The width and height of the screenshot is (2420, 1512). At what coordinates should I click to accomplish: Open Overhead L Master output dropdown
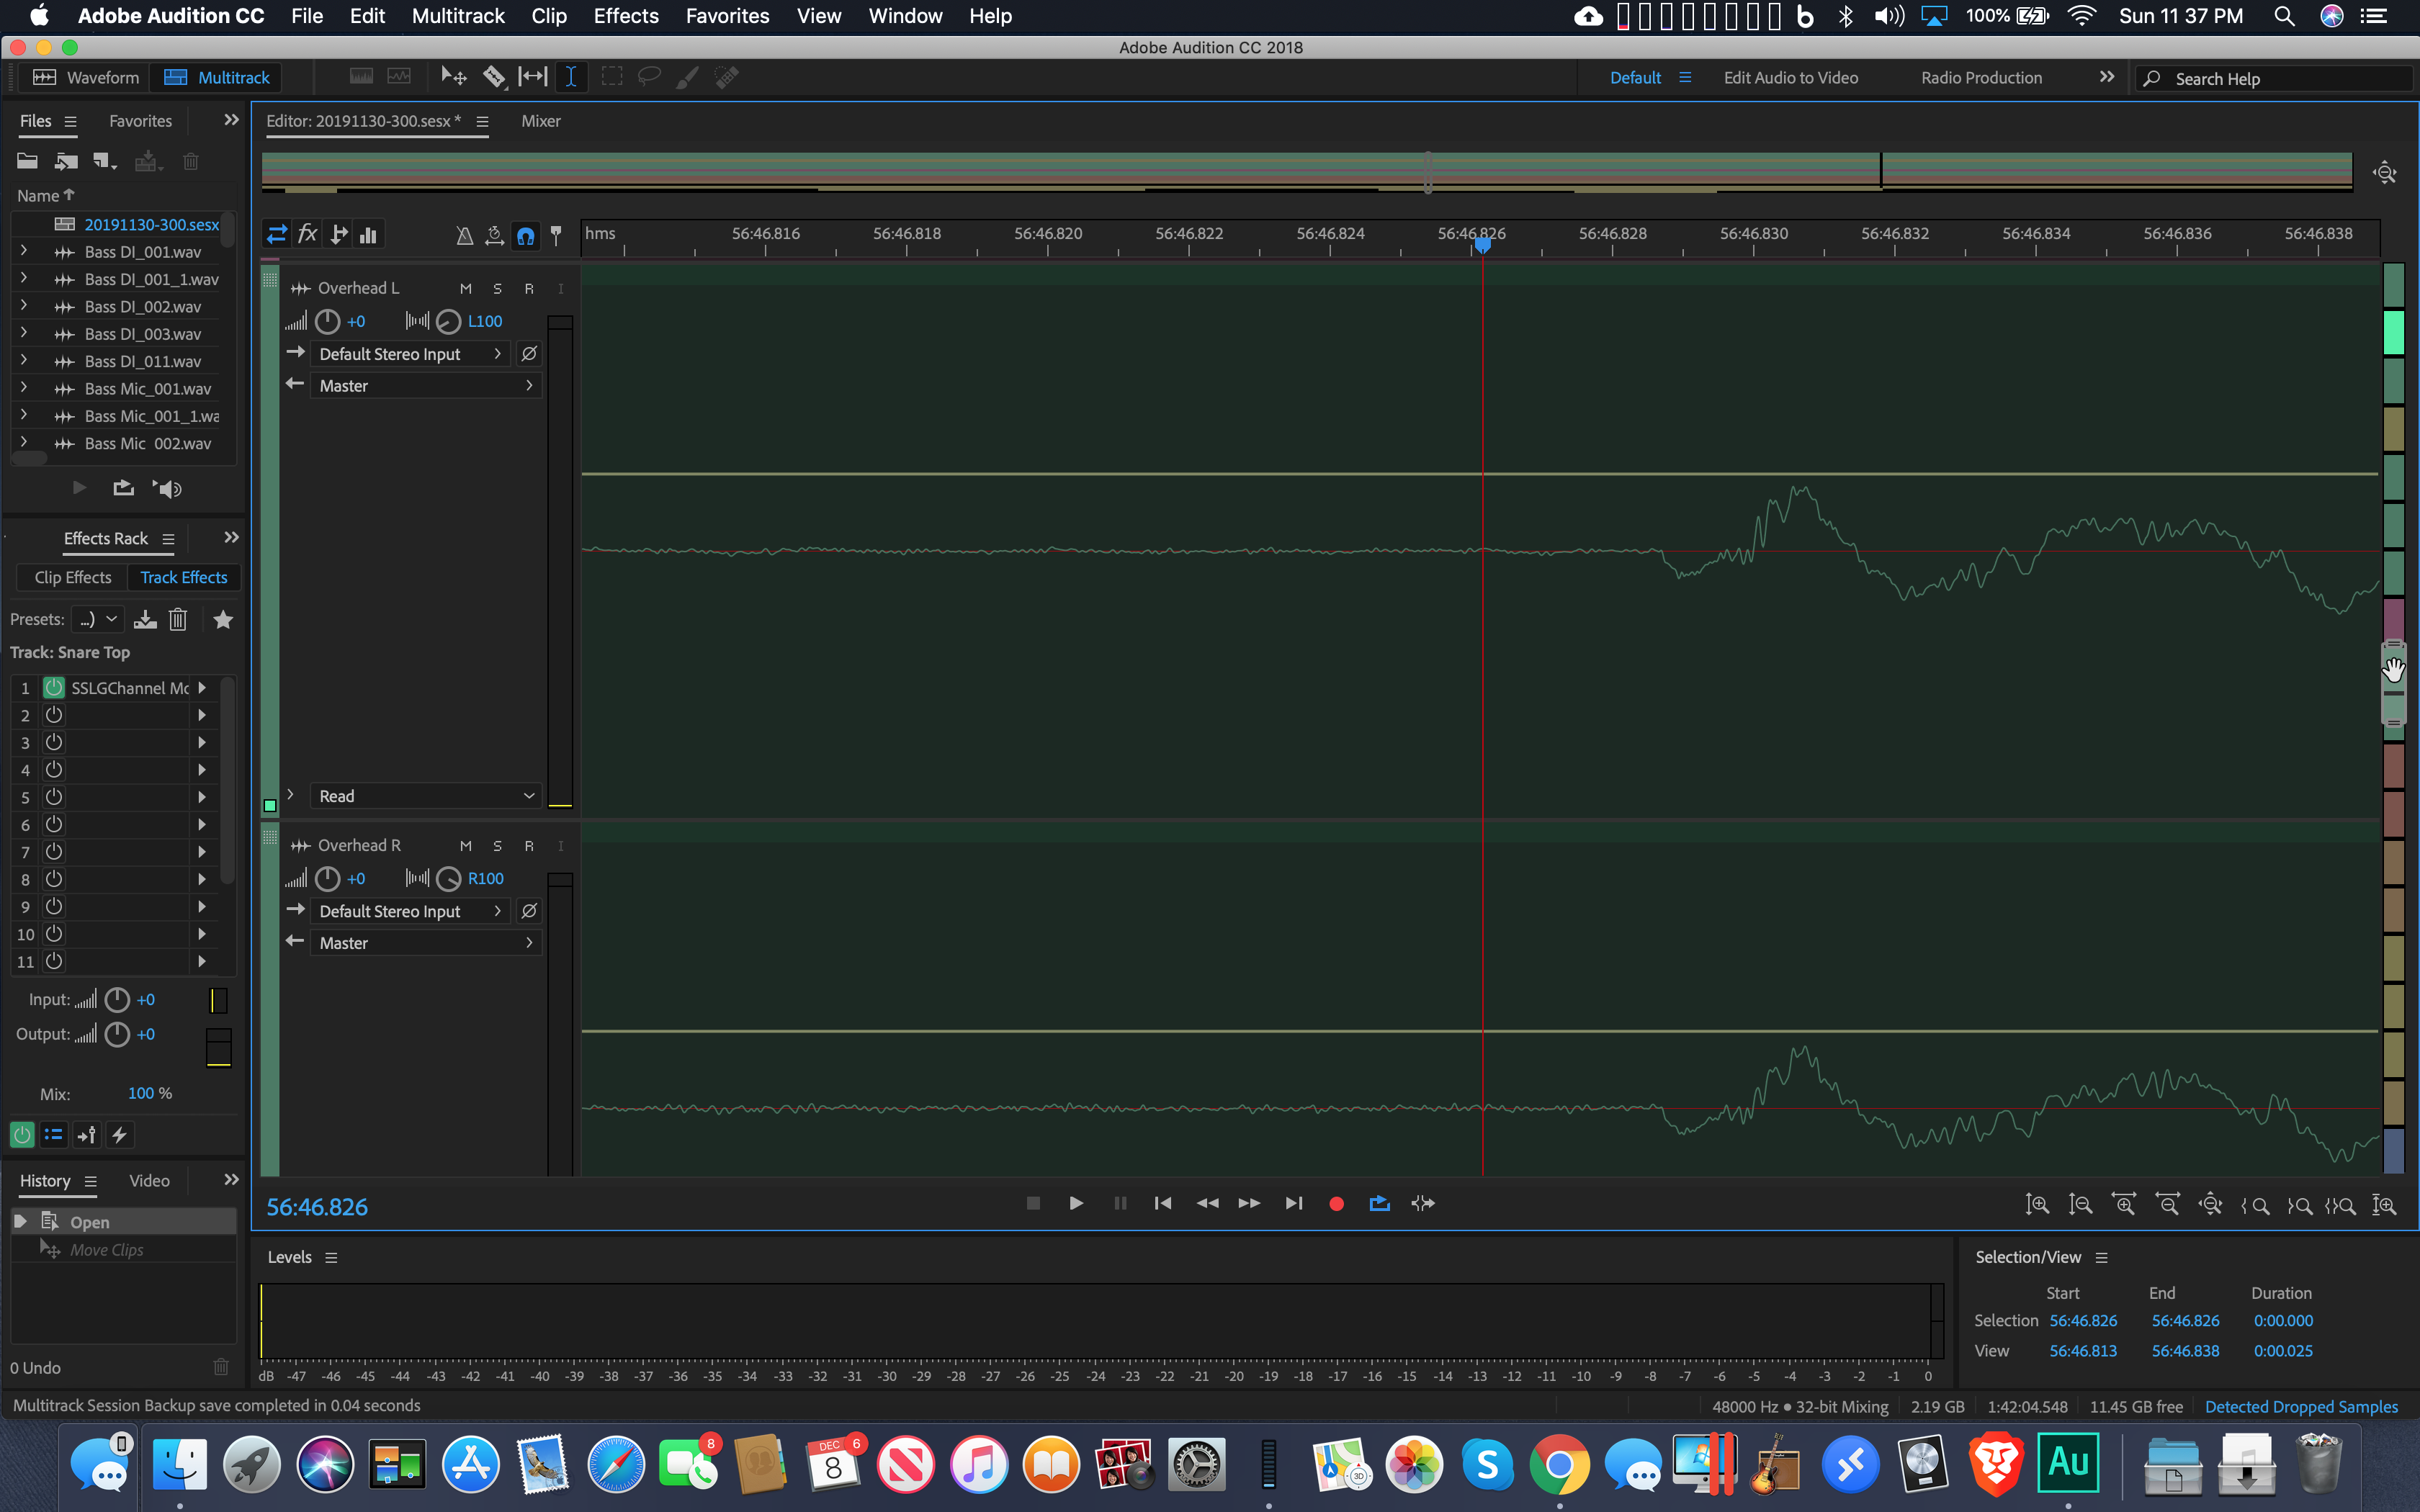426,385
